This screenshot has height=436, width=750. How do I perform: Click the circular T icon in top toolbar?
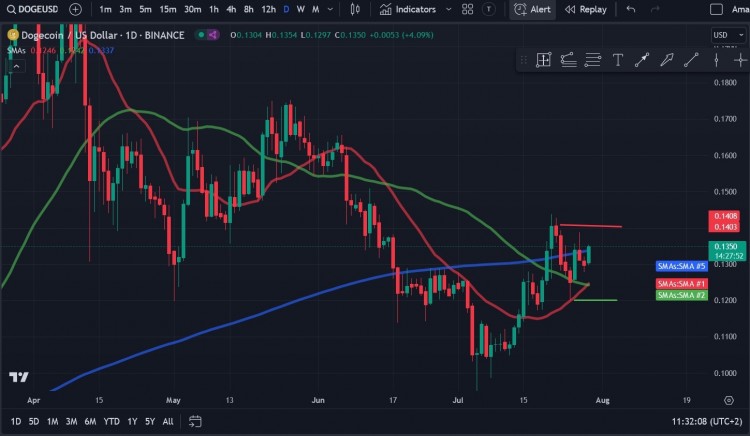click(x=488, y=9)
